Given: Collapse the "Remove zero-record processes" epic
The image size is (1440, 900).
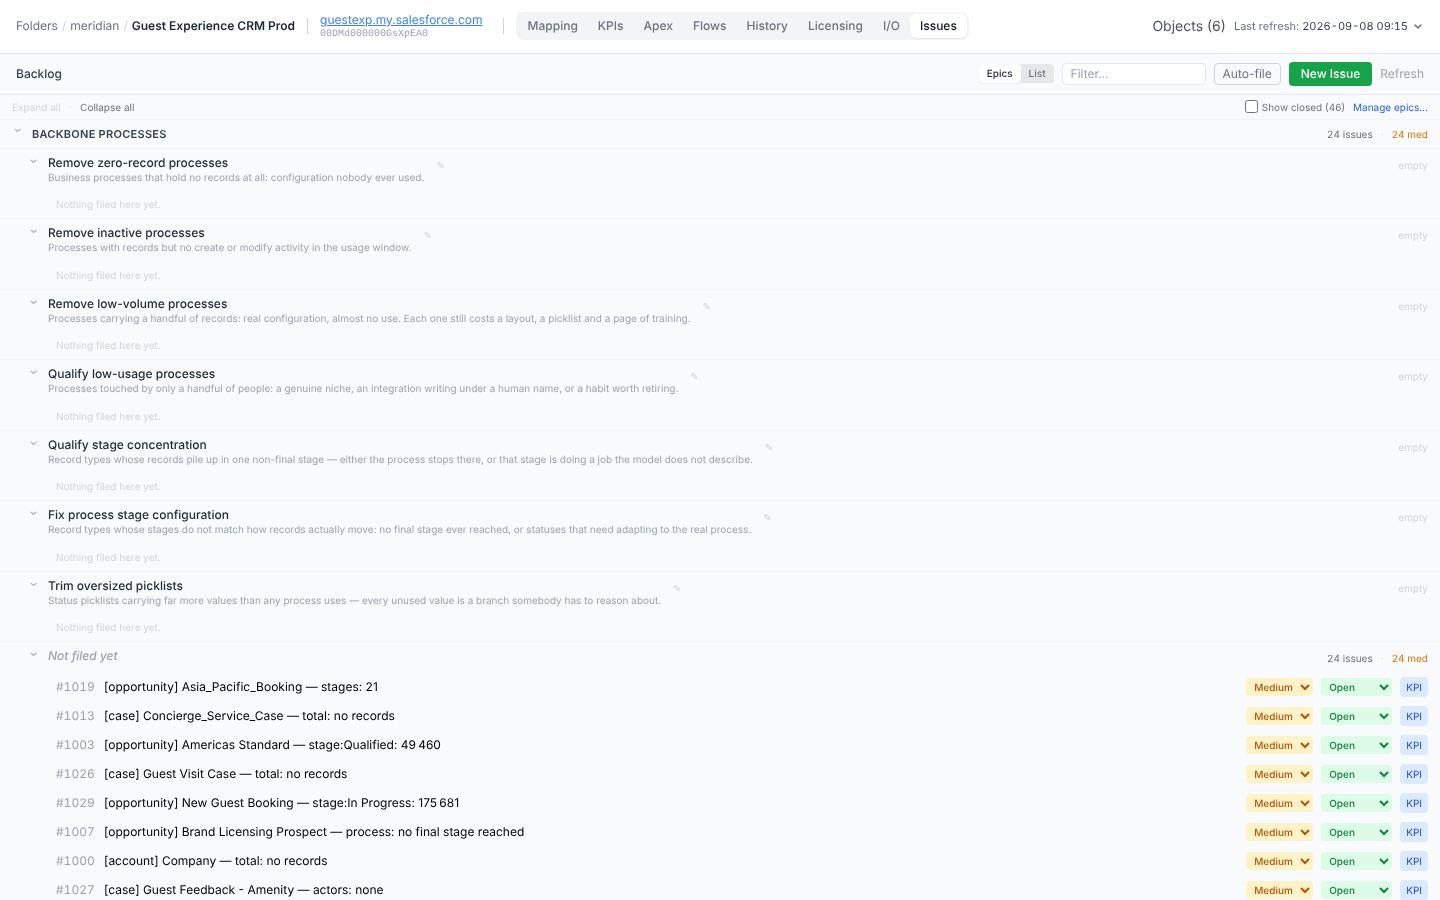Looking at the screenshot, I should pyautogui.click(x=33, y=161).
